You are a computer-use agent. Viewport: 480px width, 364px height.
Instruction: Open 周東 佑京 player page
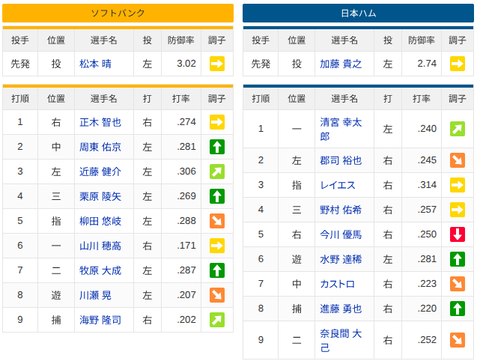[100, 147]
